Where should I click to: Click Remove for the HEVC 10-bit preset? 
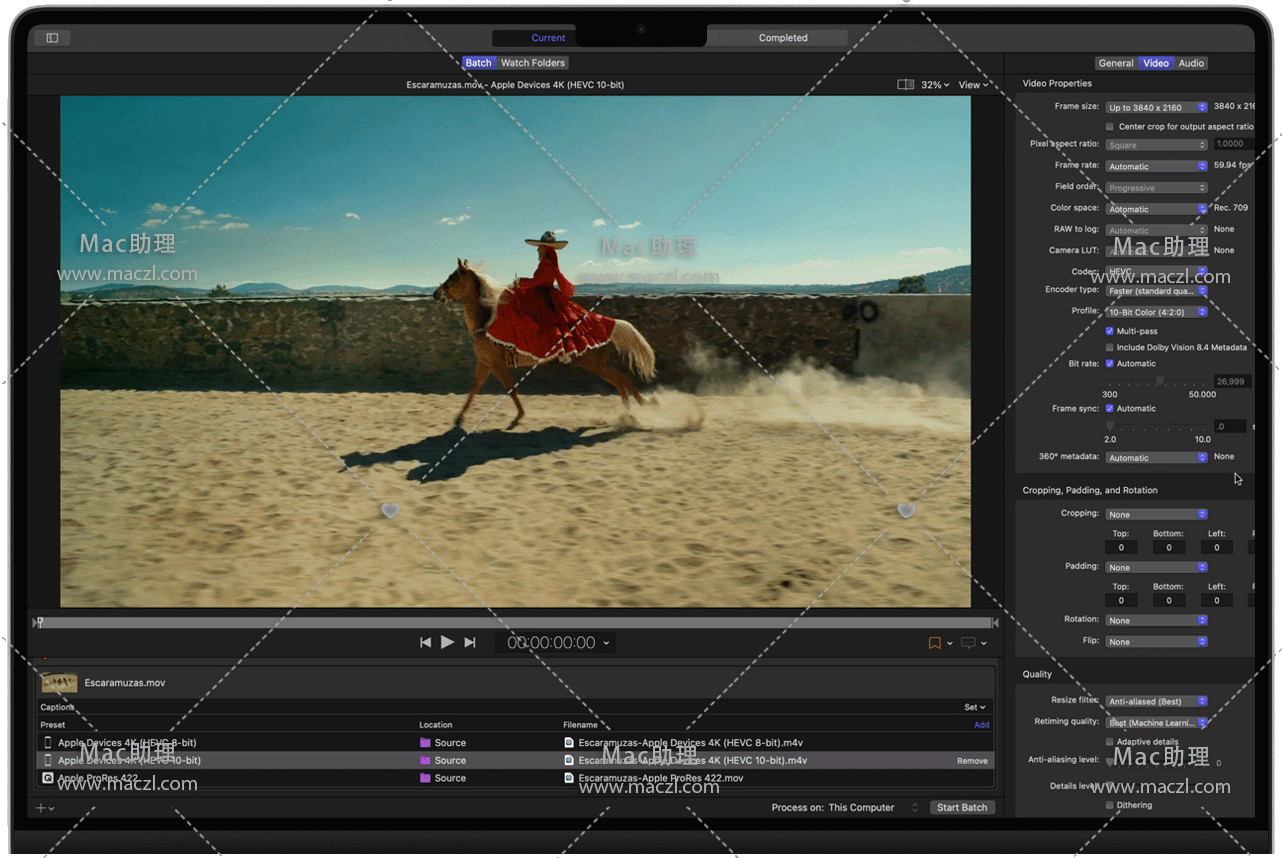click(x=971, y=761)
